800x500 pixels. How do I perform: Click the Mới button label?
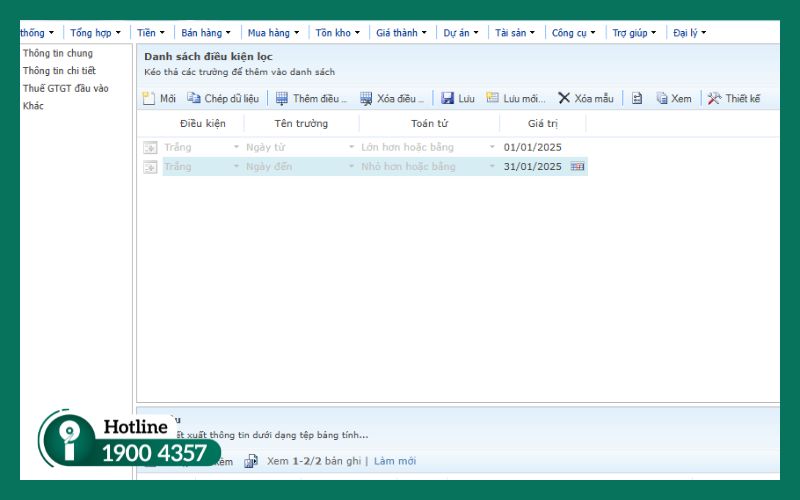(x=168, y=98)
